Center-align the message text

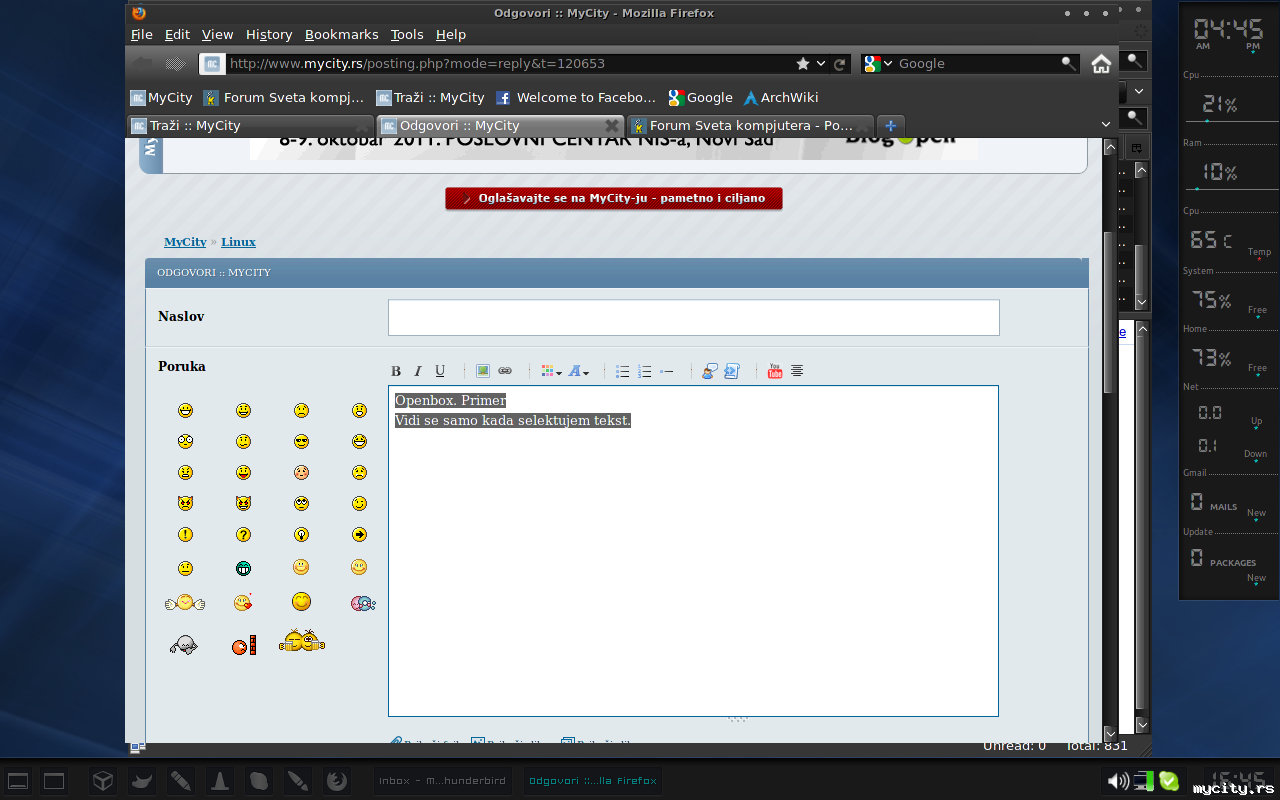(x=797, y=371)
